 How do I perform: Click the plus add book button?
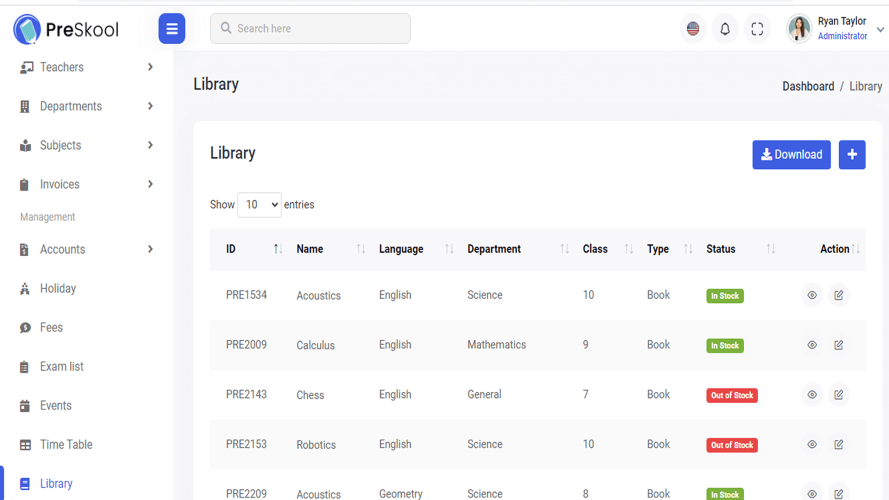(x=852, y=155)
